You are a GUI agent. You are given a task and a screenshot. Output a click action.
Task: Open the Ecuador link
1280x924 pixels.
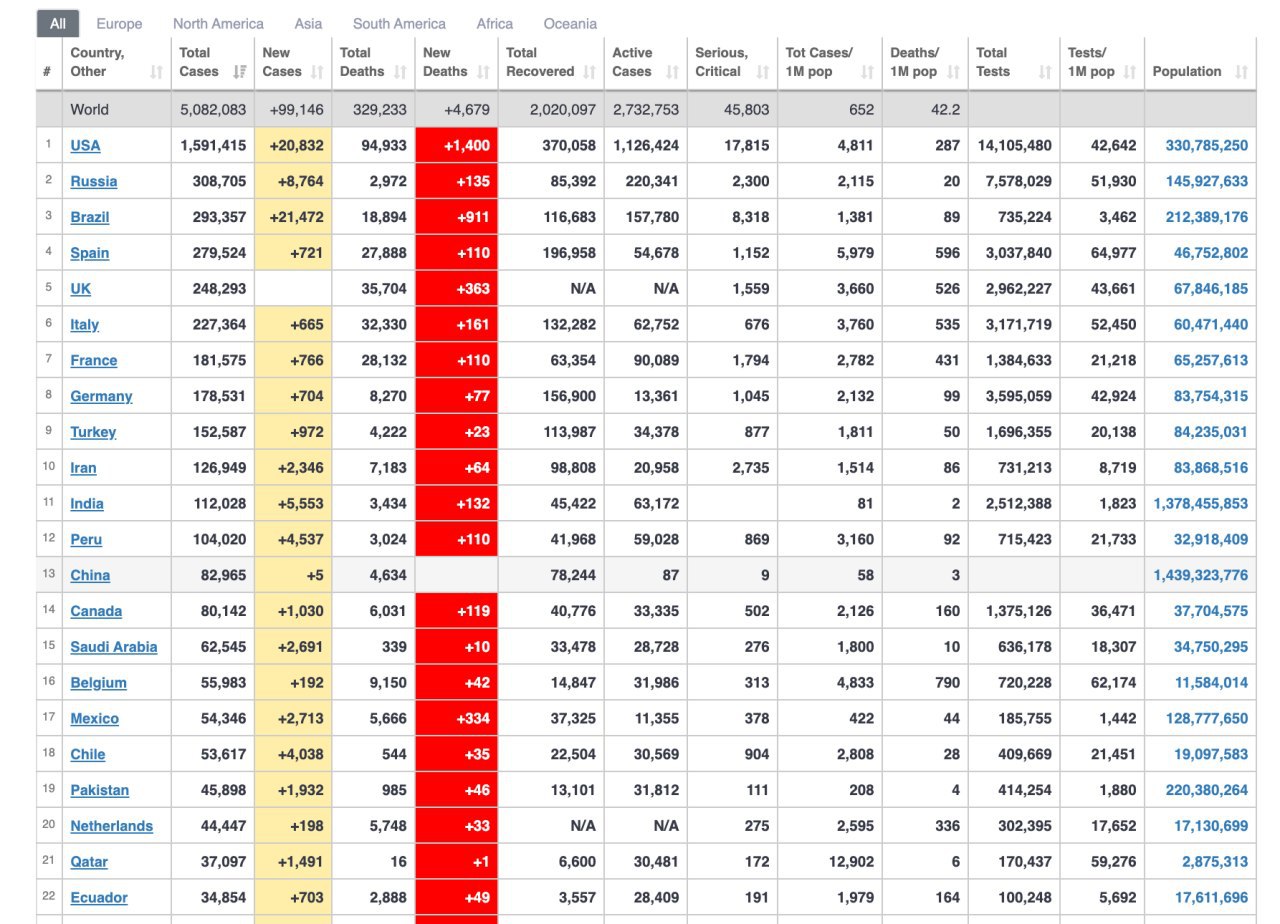pos(99,898)
